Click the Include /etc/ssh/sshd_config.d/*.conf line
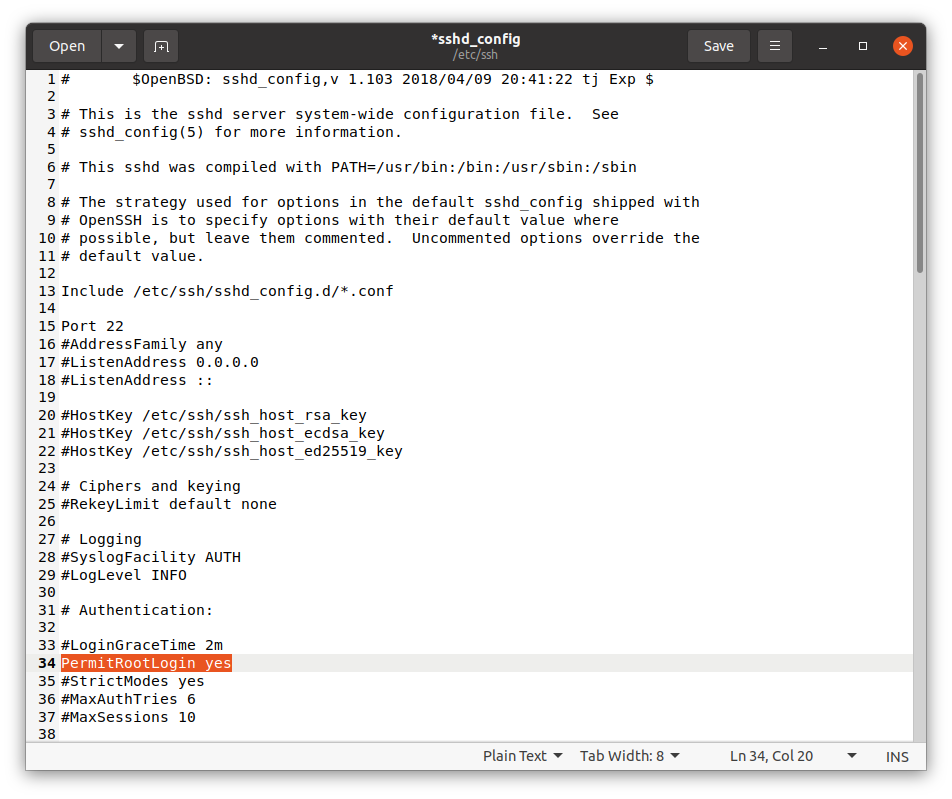Screen dimensions: 952x799 pyautogui.click(x=227, y=291)
